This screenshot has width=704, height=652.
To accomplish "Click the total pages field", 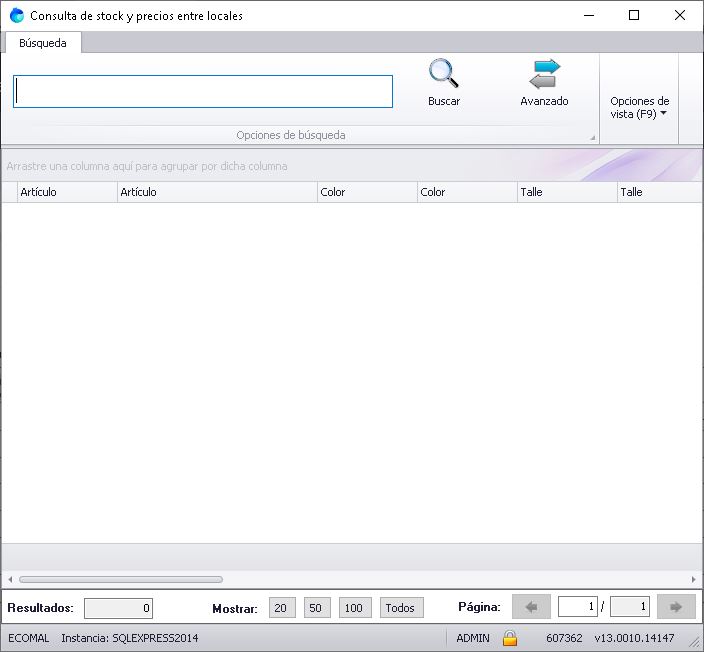I will [630, 607].
